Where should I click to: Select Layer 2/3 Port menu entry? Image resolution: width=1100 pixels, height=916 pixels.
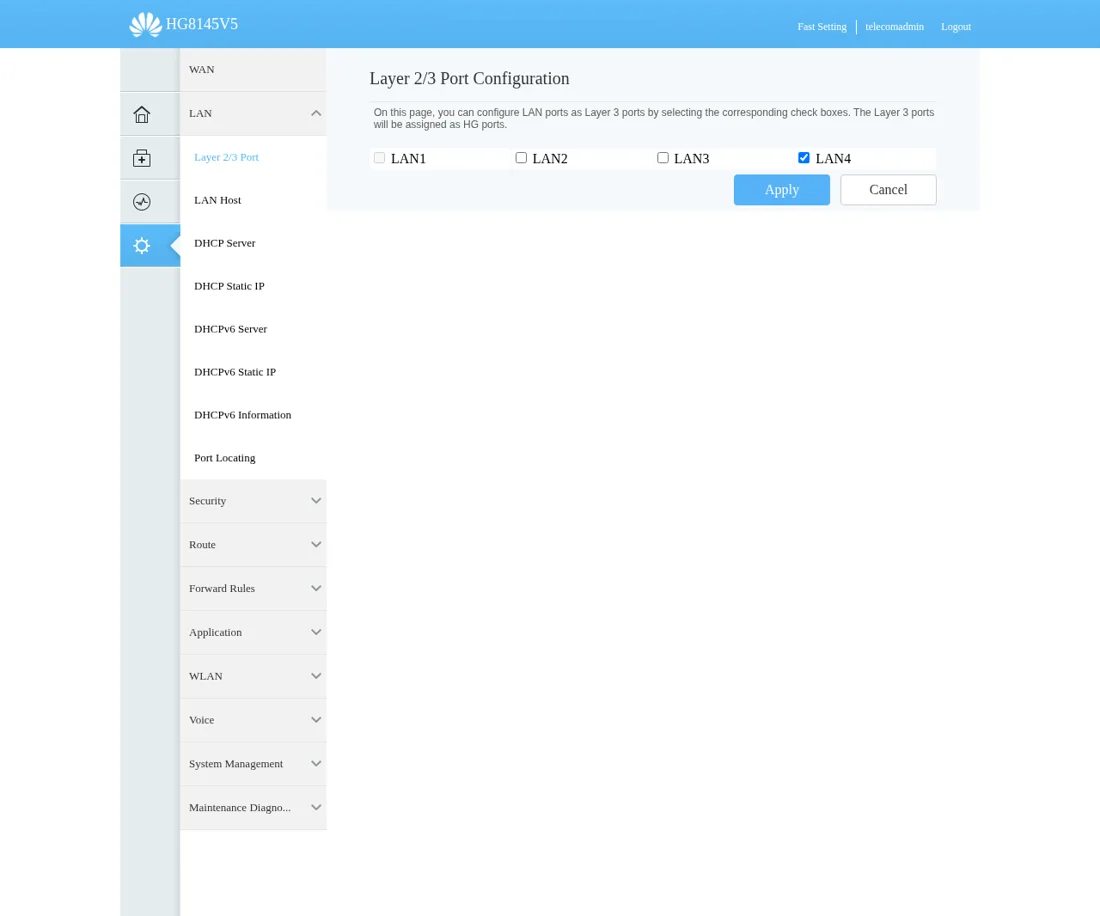point(227,157)
